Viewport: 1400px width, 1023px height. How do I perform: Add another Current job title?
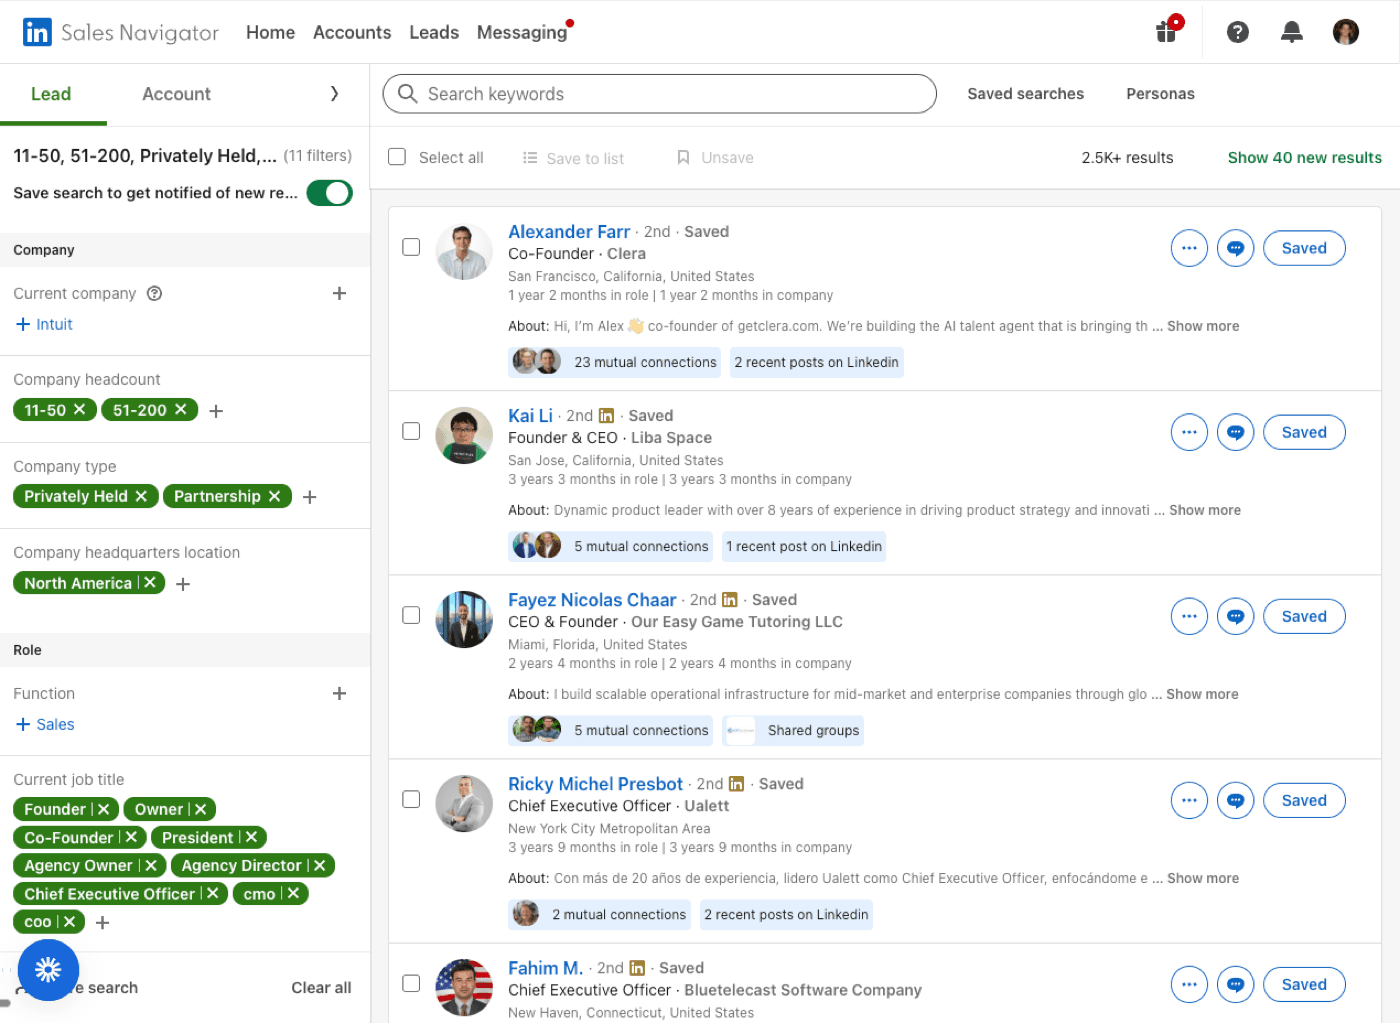(102, 922)
